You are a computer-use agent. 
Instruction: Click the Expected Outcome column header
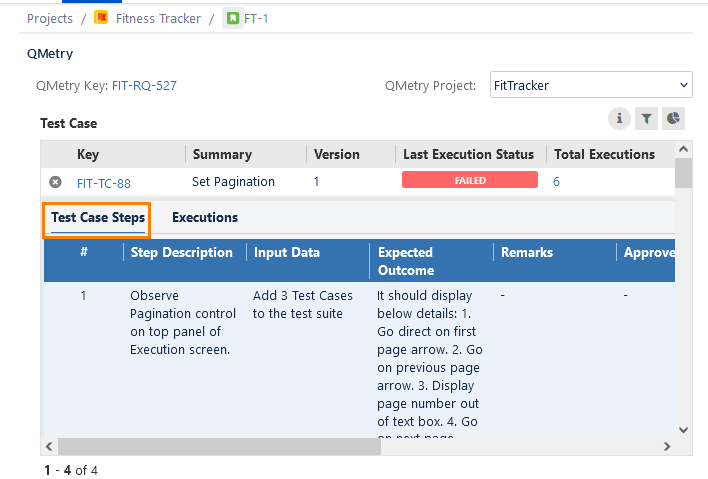(406, 261)
